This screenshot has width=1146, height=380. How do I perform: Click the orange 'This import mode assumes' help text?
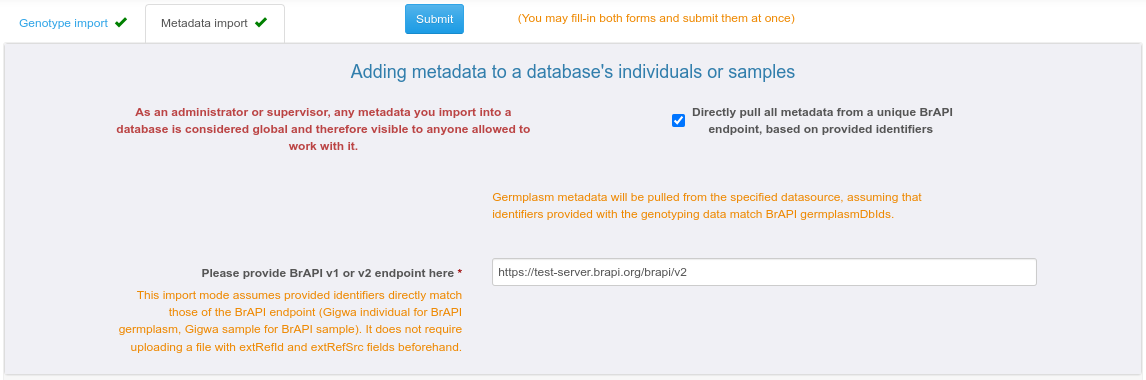click(290, 321)
